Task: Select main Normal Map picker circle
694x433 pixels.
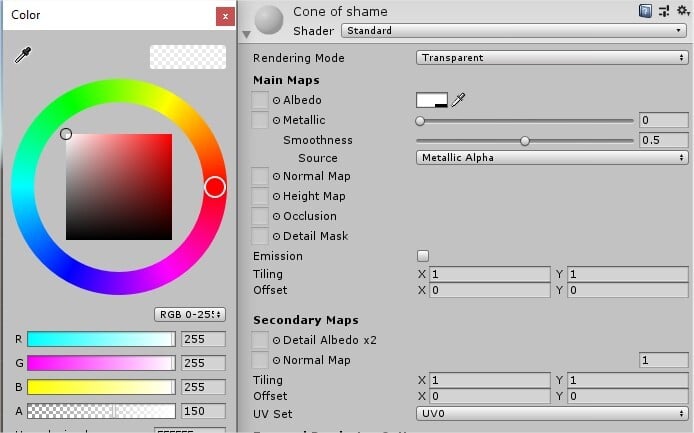Action: point(276,177)
